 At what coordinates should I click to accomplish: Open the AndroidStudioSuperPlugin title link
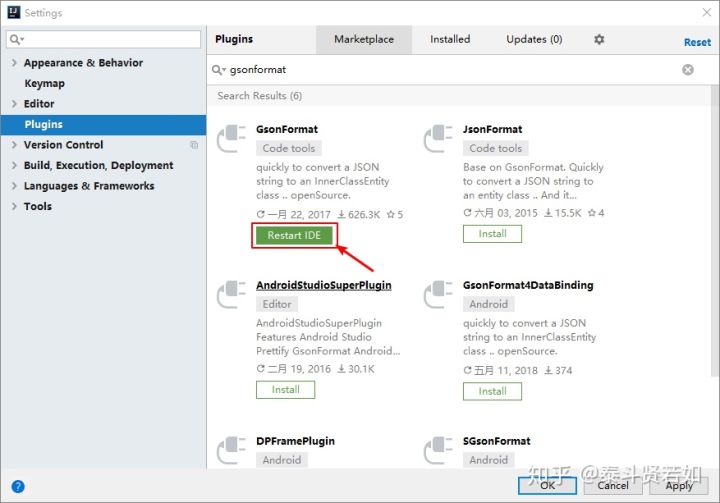[324, 285]
